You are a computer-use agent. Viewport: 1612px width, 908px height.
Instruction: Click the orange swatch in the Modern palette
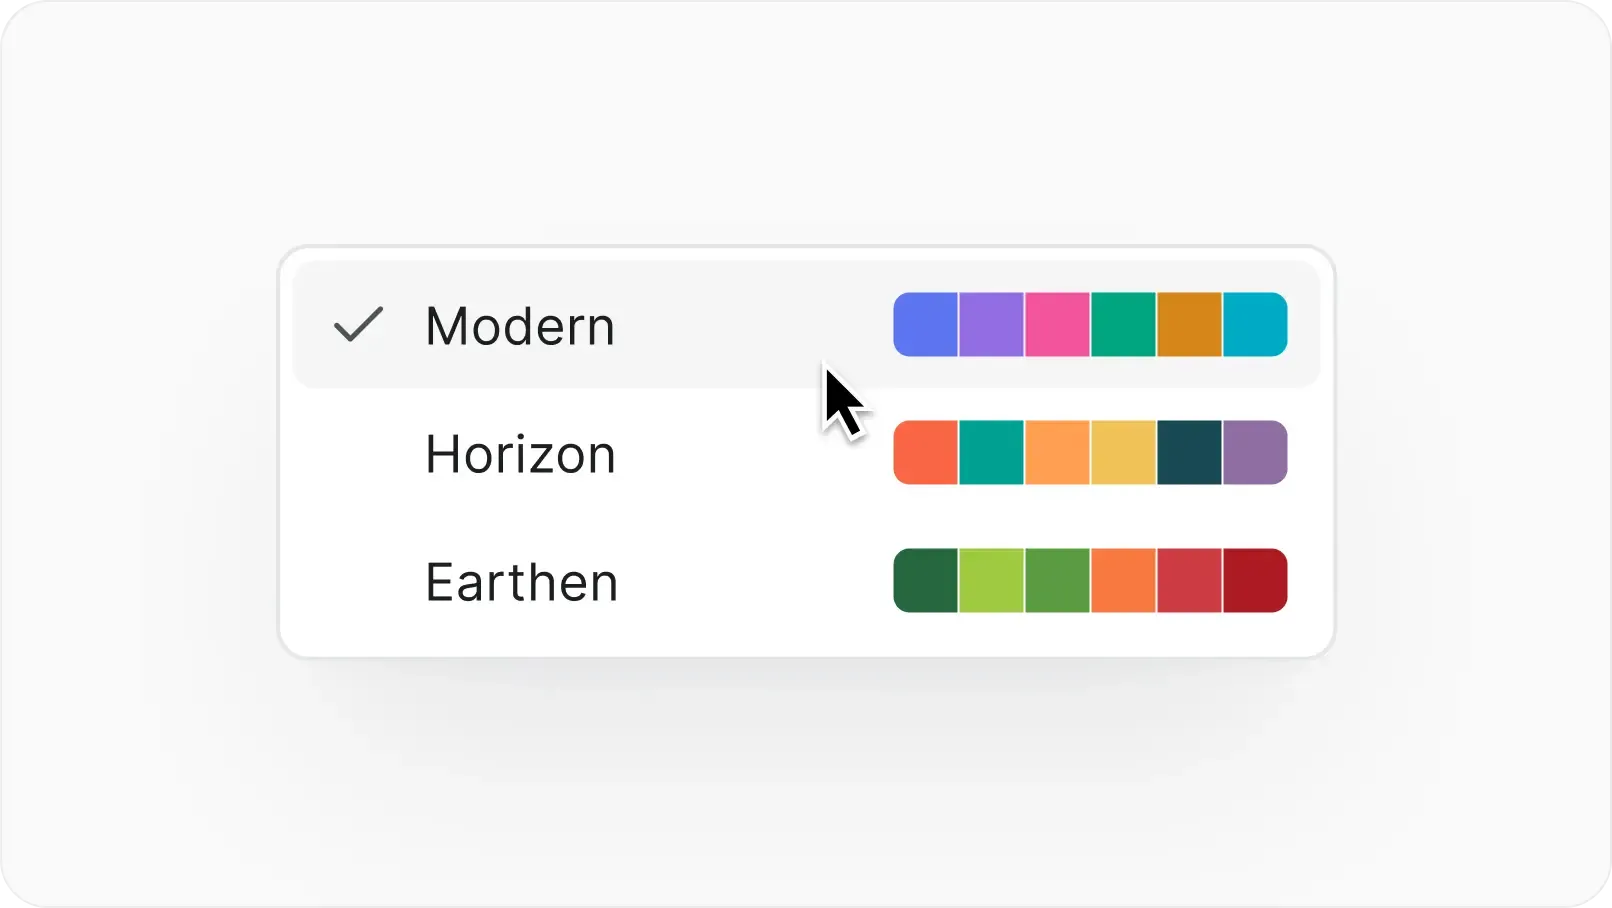tap(1189, 324)
